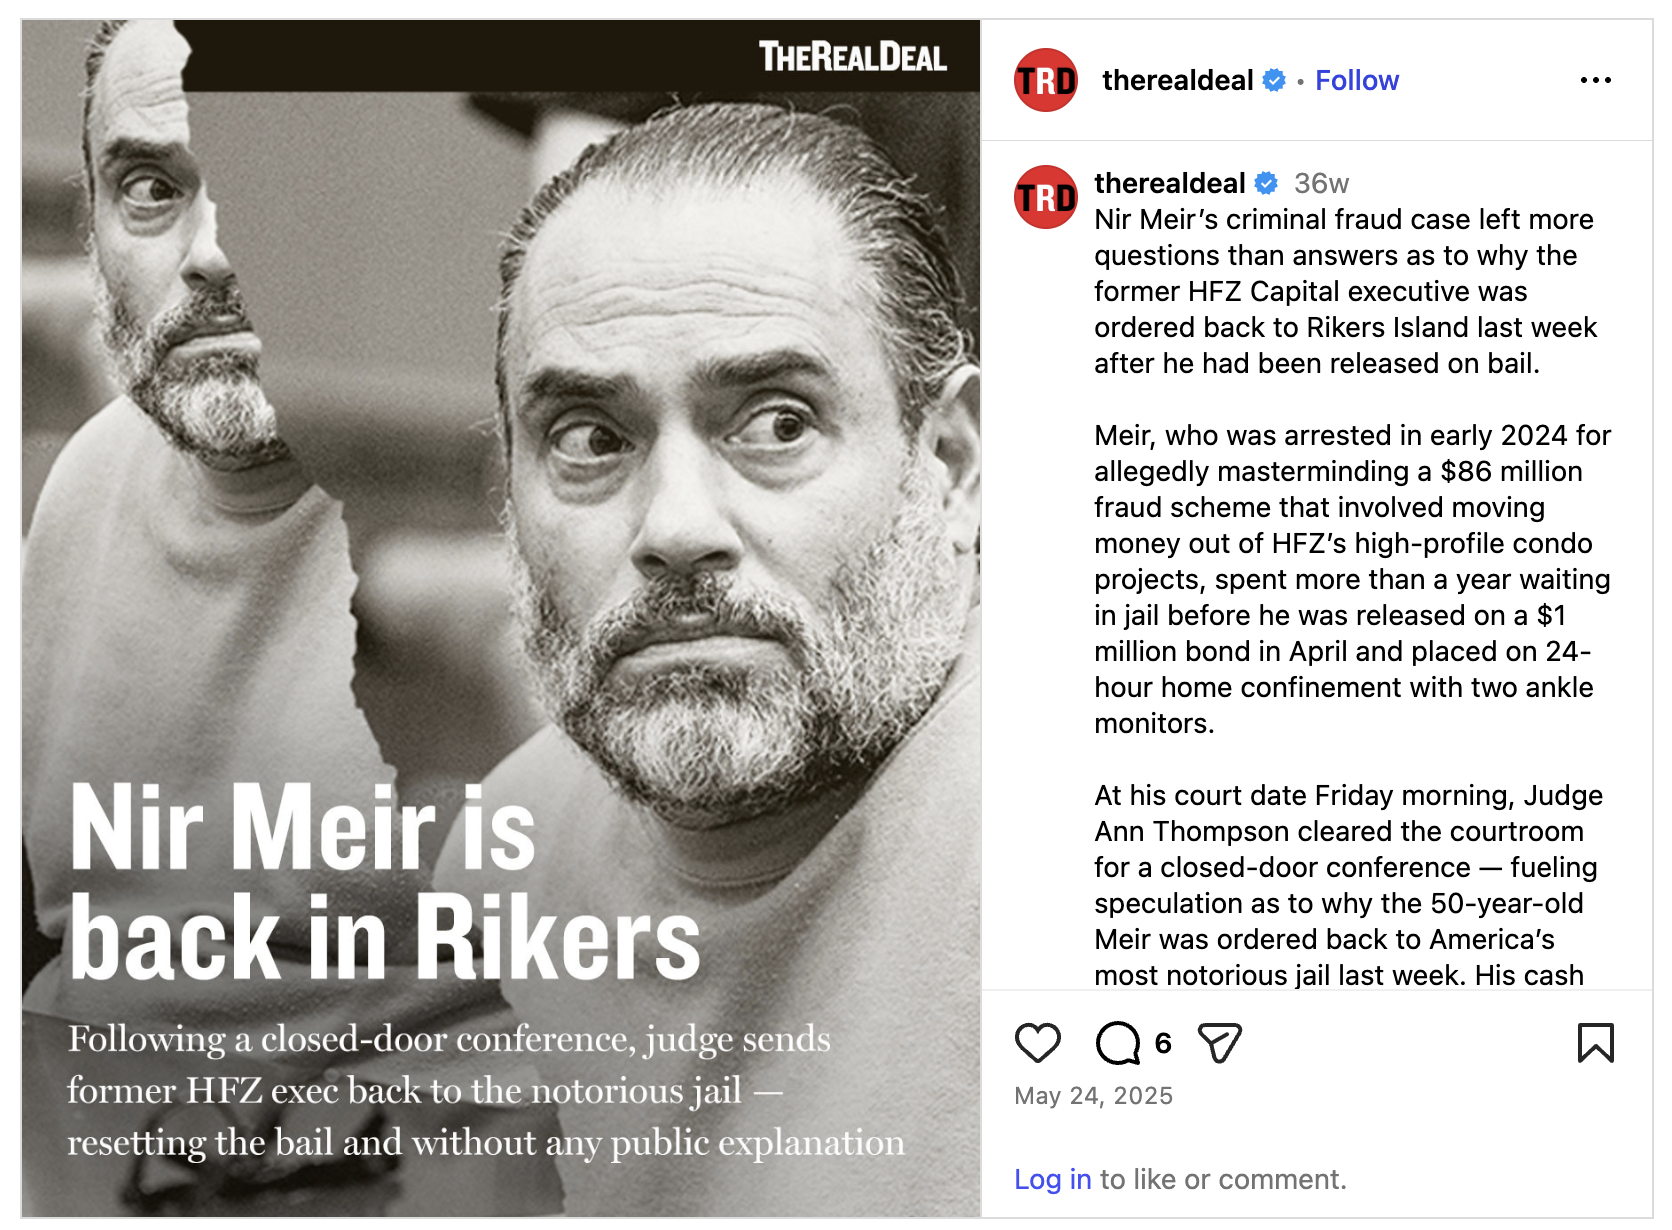Open therealdeal profile from header username
The image size is (1672, 1230).
(1177, 80)
